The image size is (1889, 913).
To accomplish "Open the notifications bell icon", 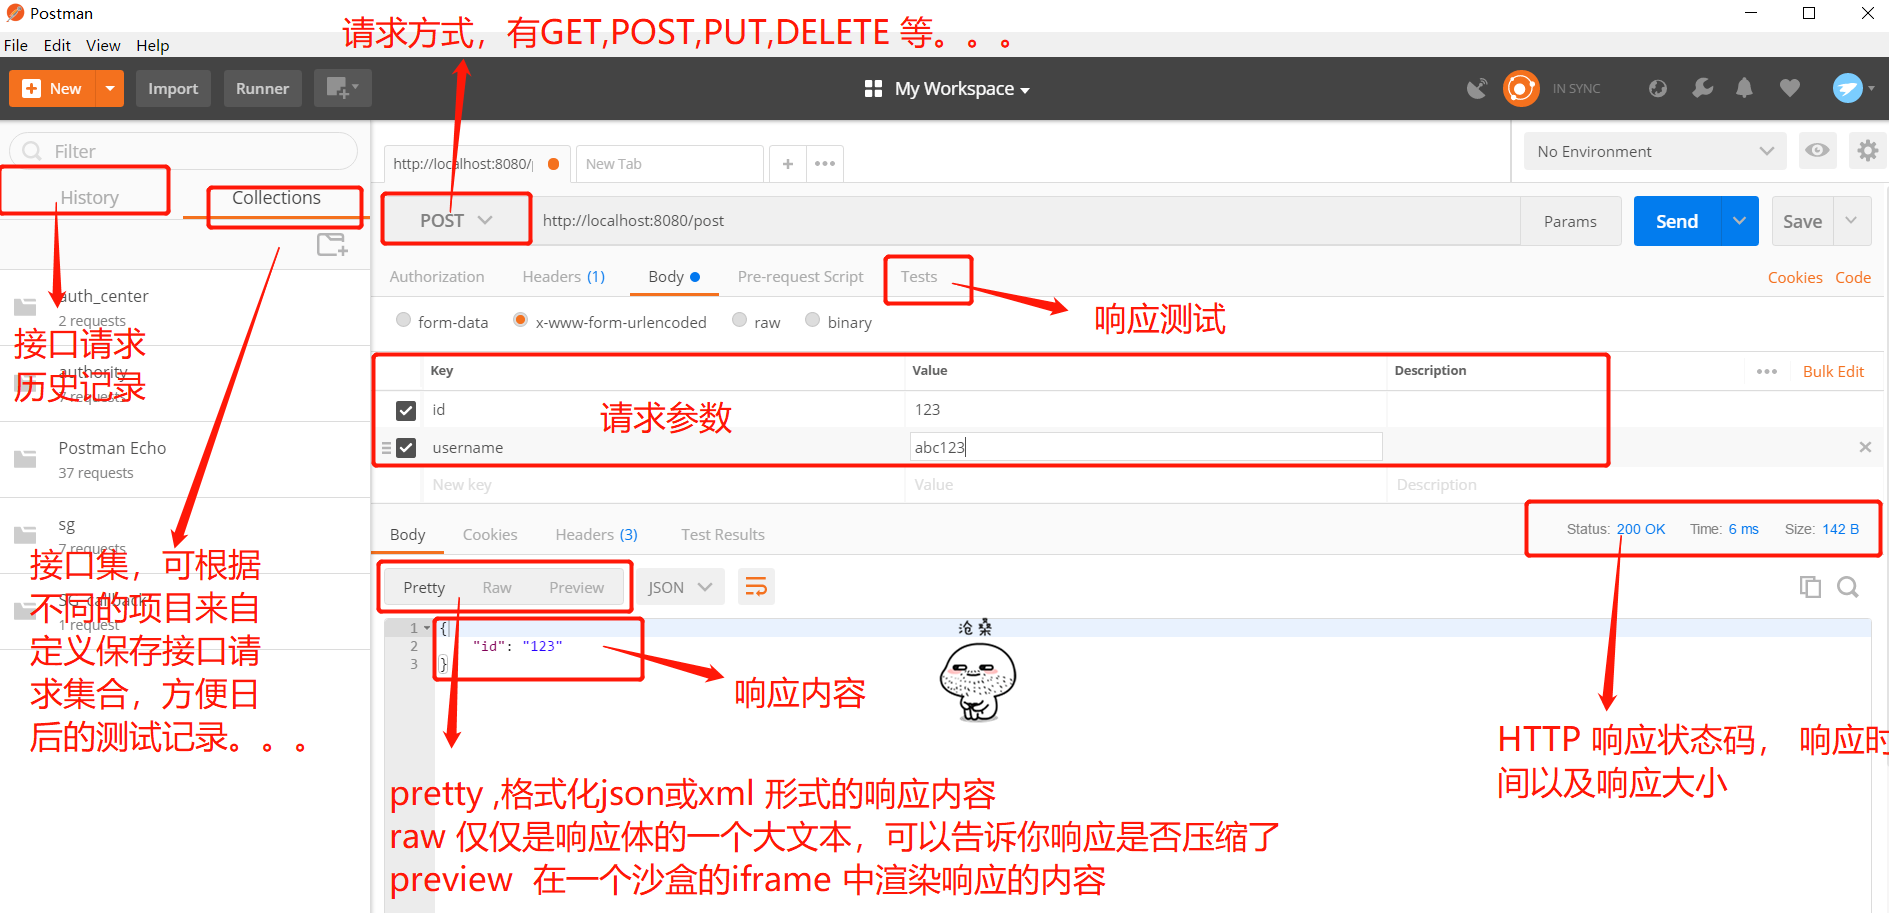I will (x=1744, y=88).
